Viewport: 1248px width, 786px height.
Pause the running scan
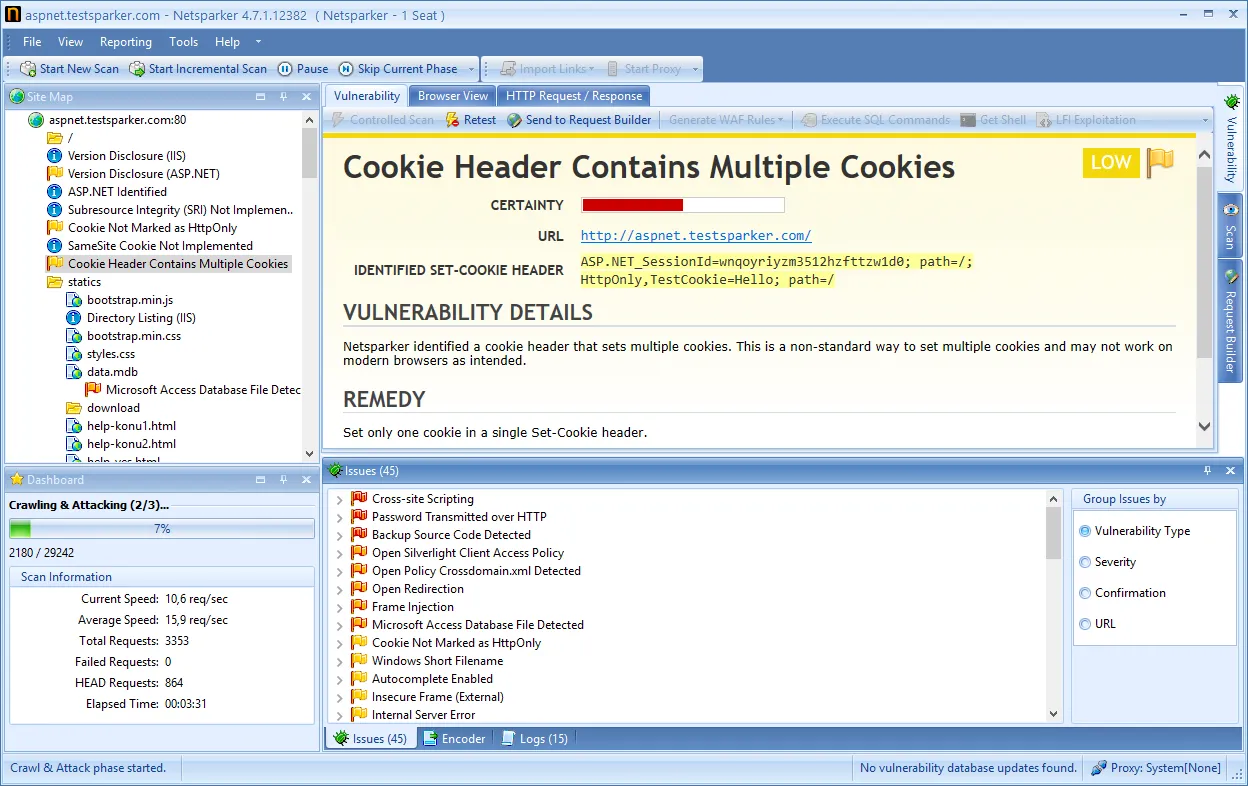pos(302,68)
